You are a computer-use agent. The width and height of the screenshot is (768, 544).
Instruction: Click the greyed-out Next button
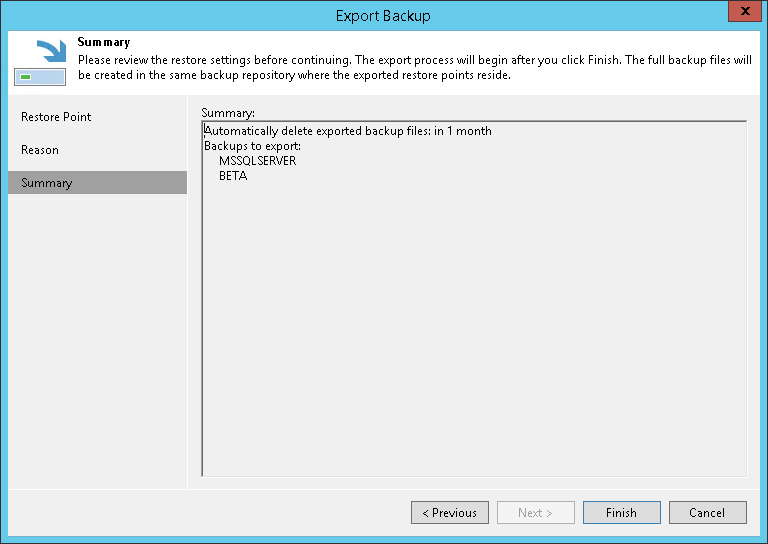(535, 513)
